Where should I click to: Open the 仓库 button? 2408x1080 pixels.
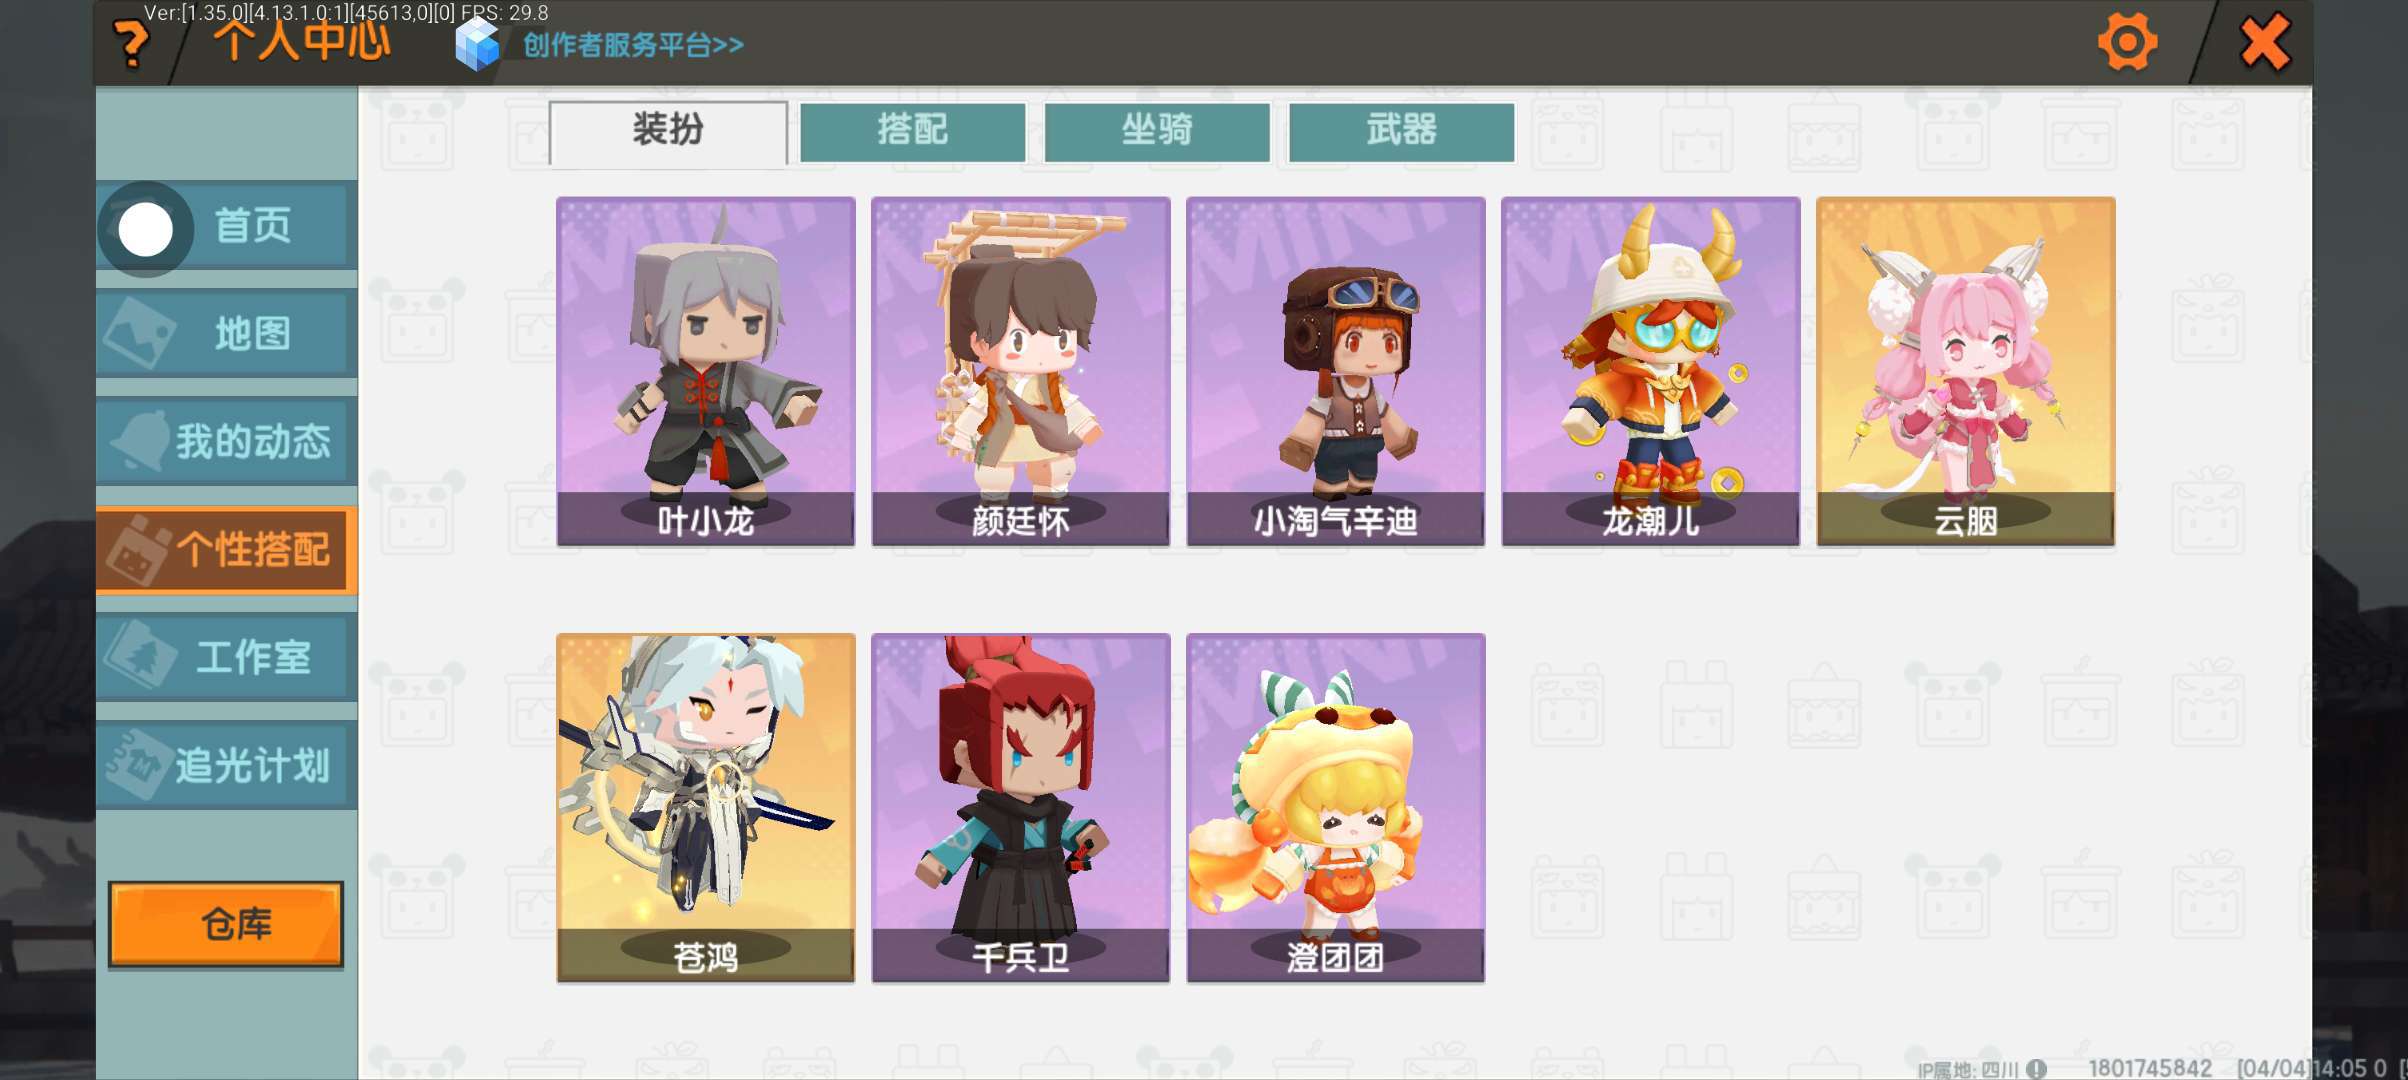pos(226,924)
